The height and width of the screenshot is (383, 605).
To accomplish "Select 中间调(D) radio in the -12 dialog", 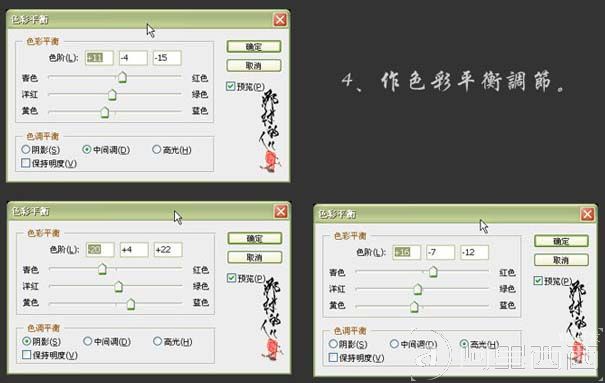I will (394, 344).
